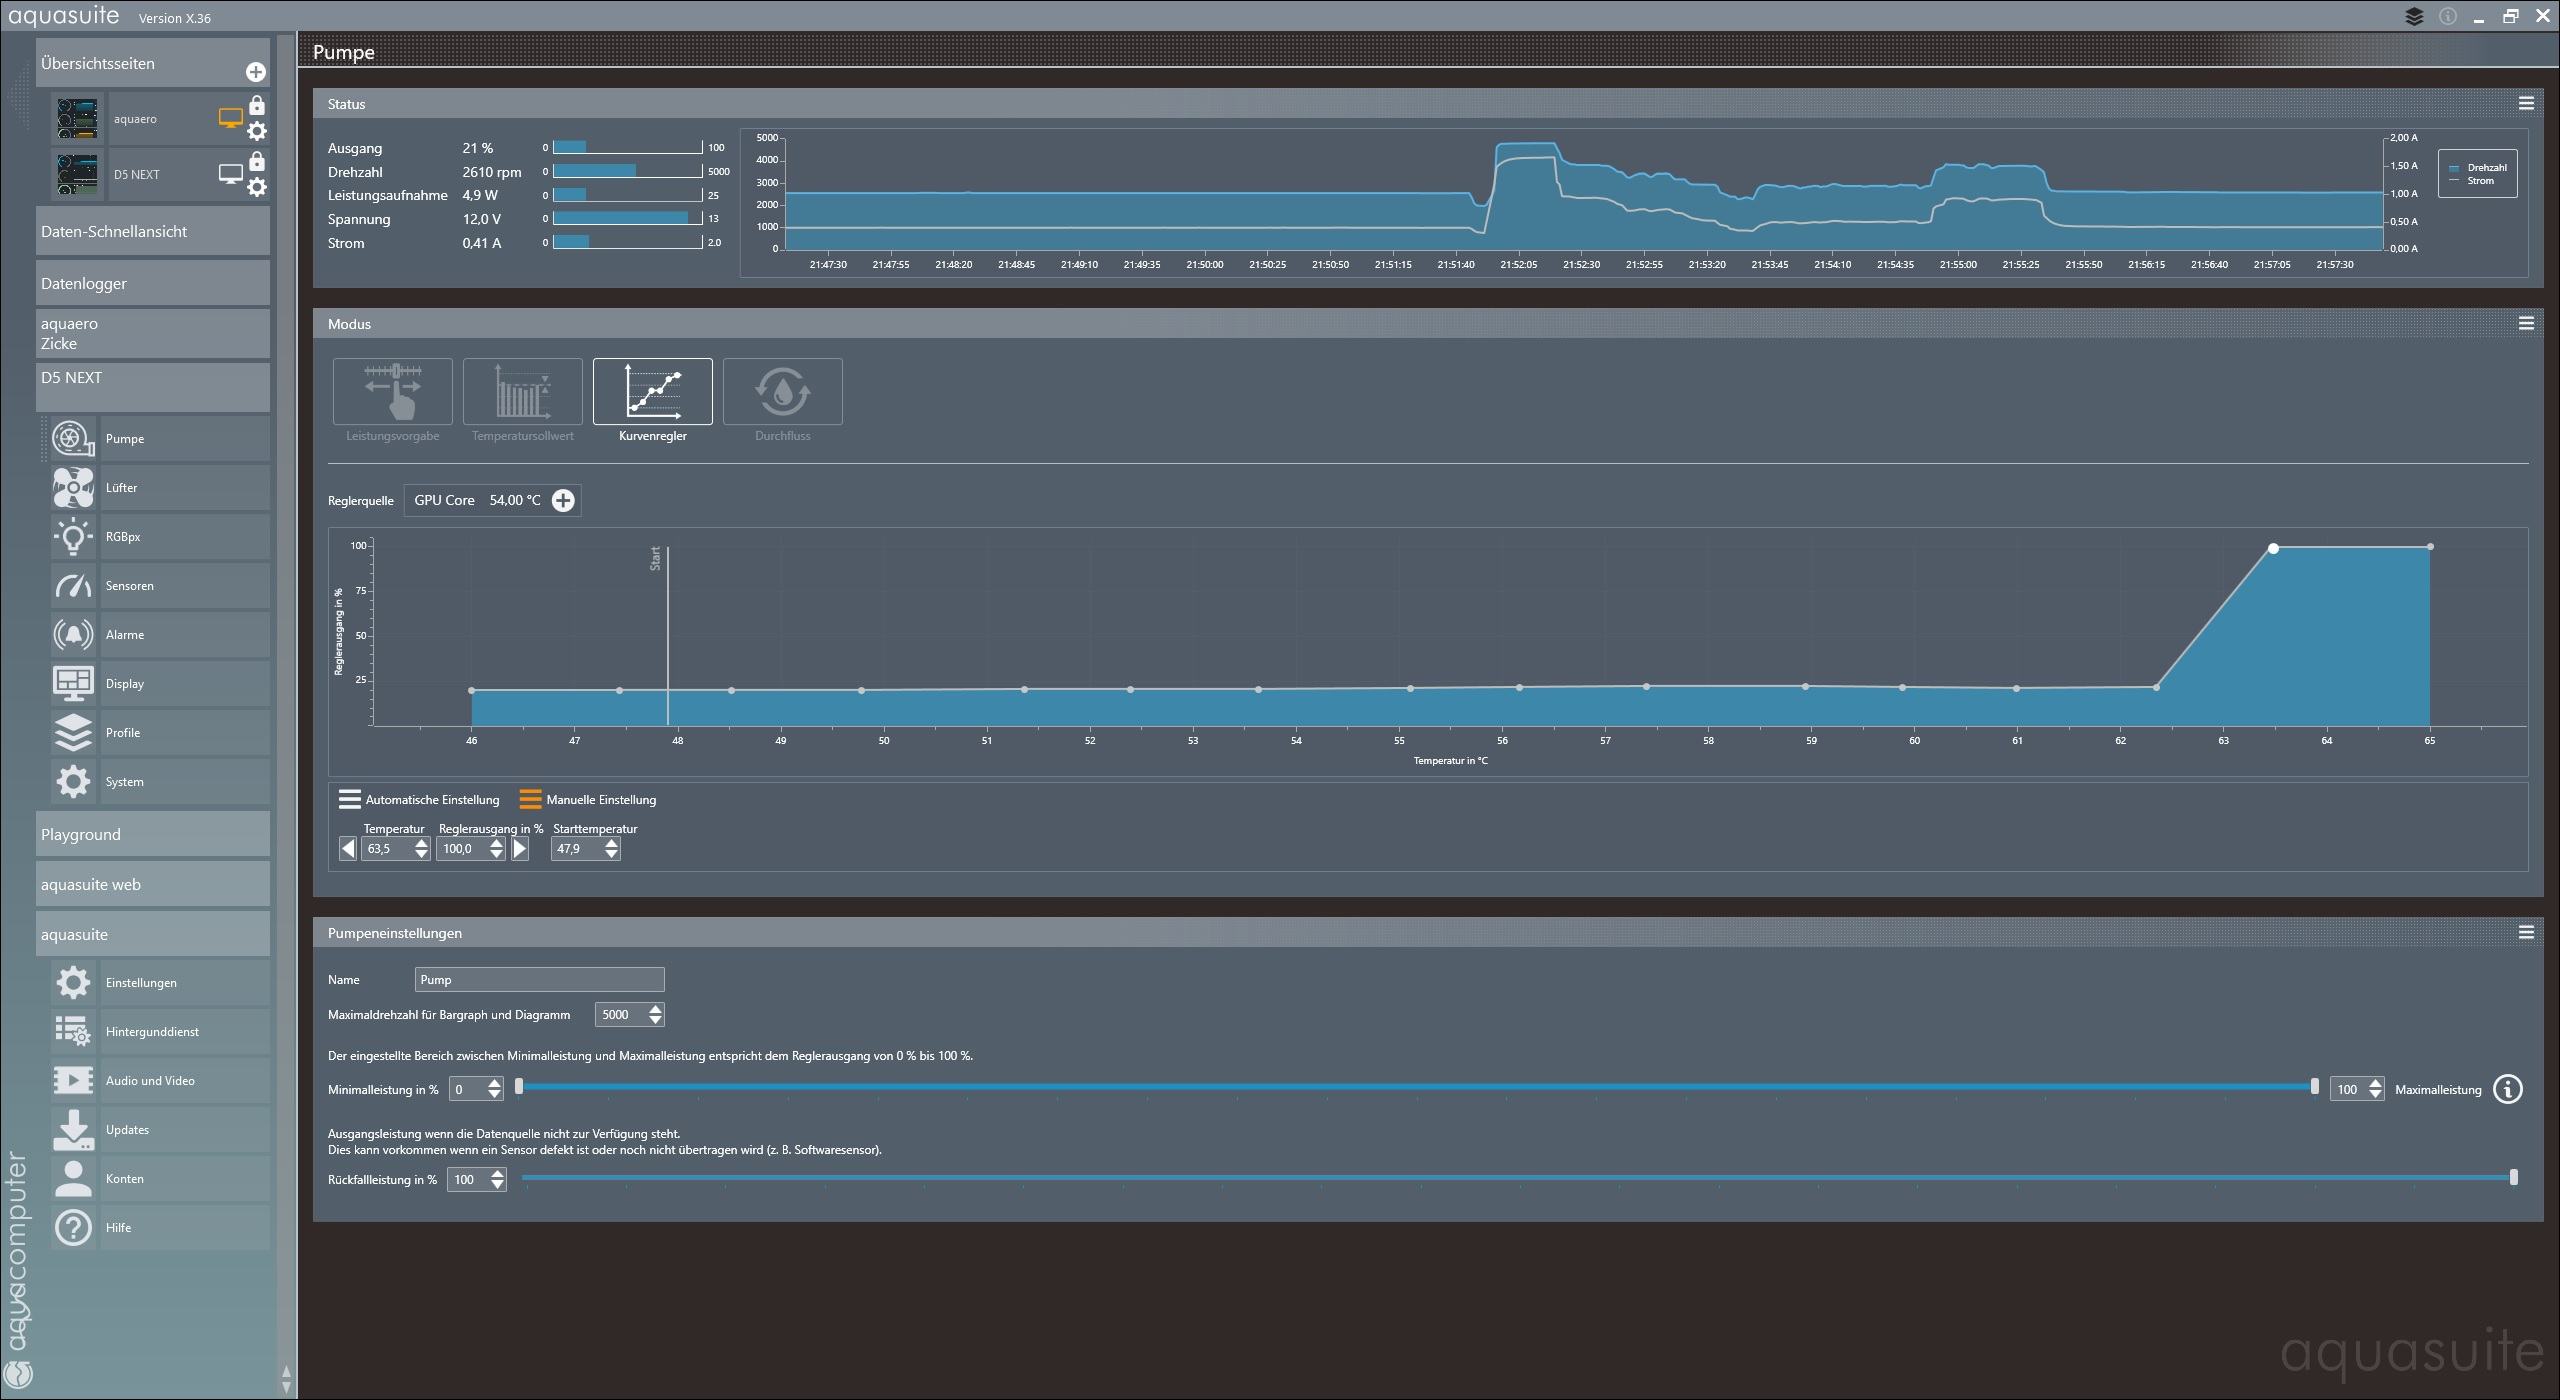Select the Temperatursollwert mode icon

point(522,392)
